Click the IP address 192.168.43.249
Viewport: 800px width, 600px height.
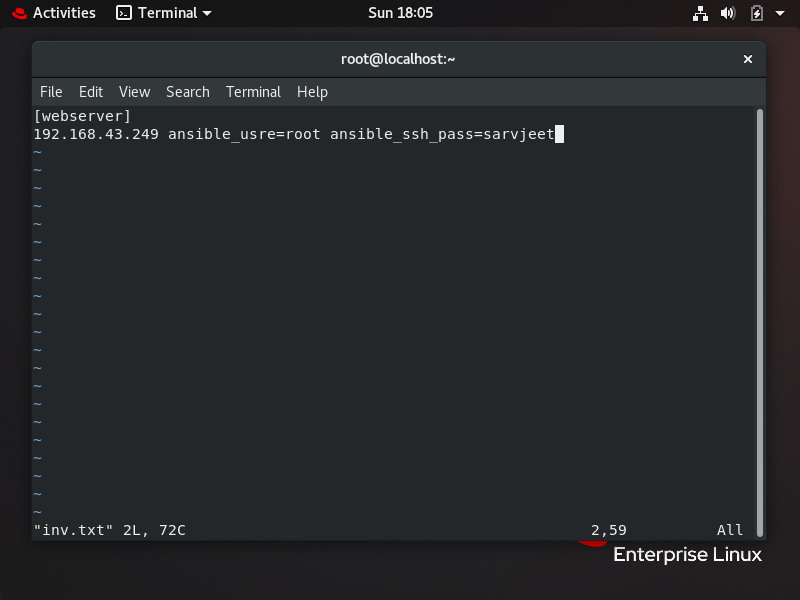click(x=96, y=134)
